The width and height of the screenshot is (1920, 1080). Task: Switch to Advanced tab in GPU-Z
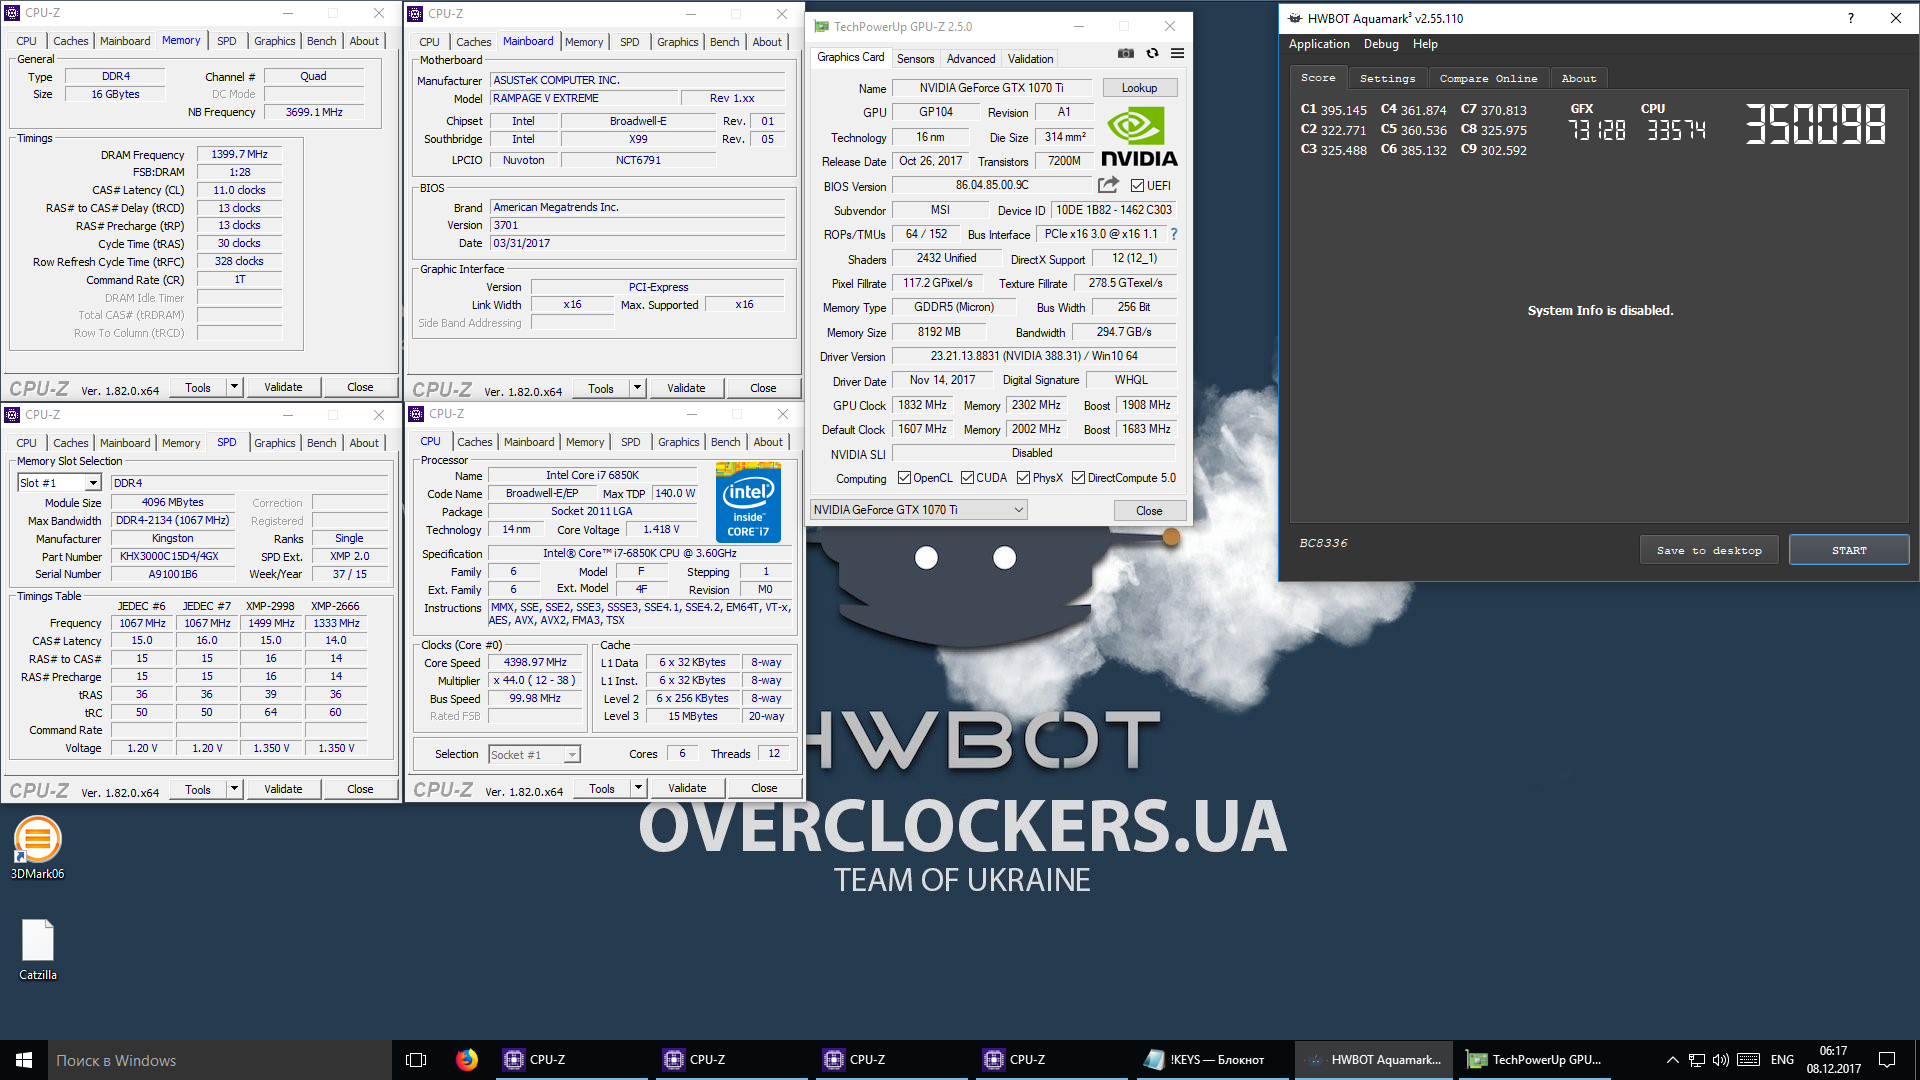[x=970, y=59]
